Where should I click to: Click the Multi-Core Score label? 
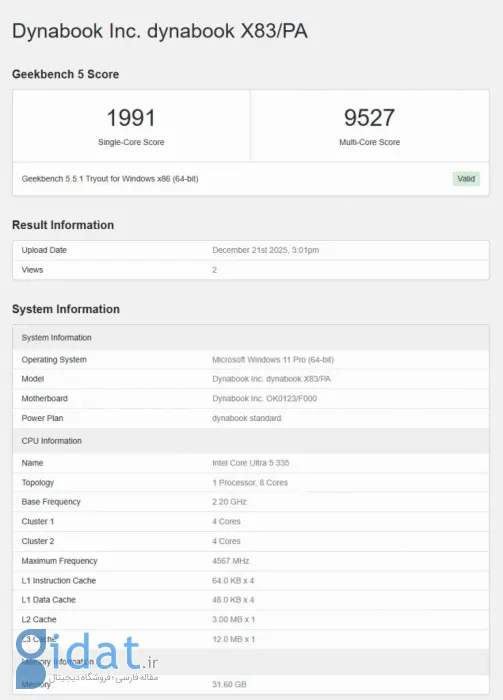coord(370,142)
